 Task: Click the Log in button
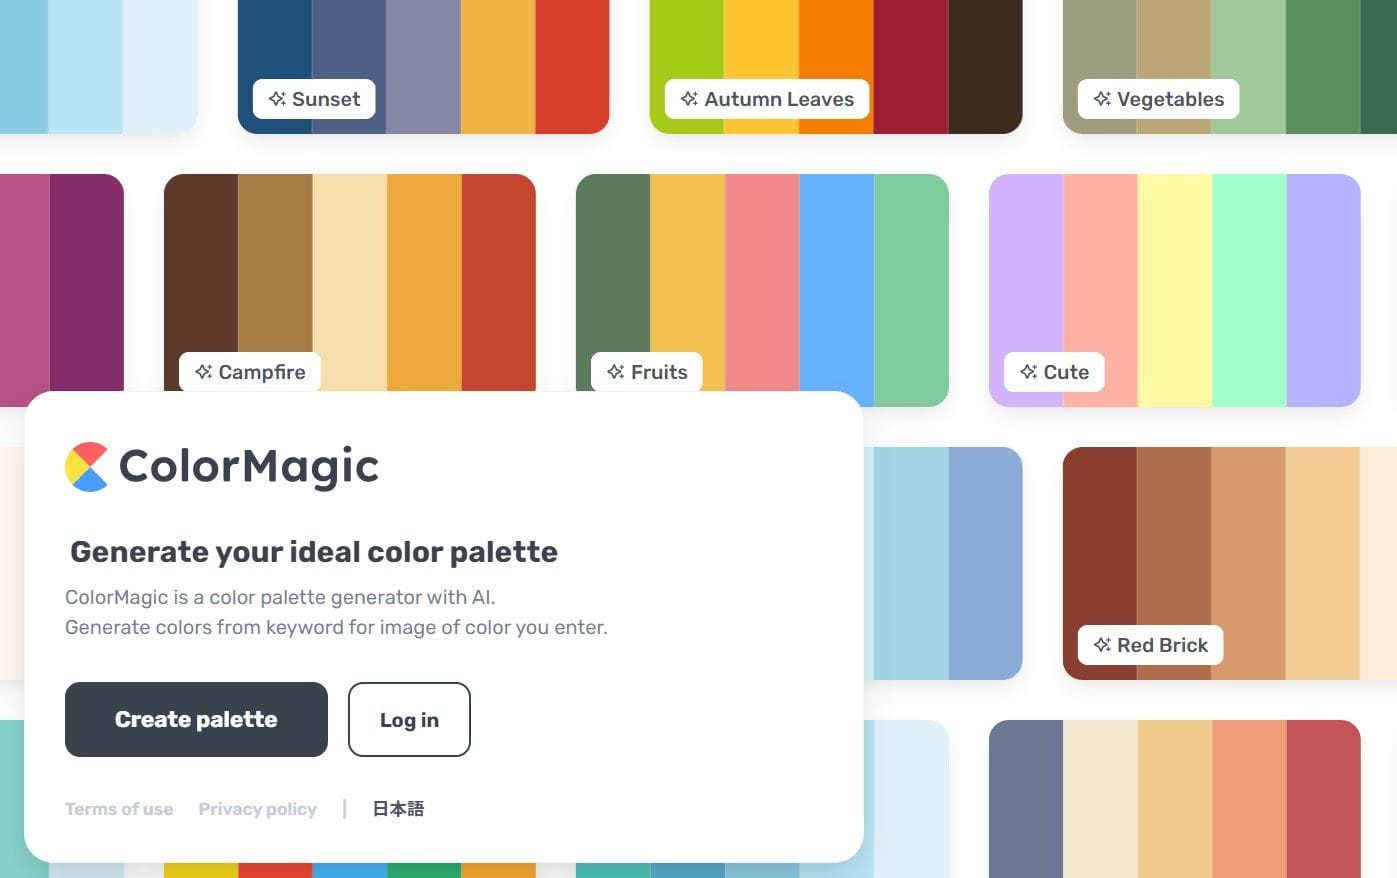point(409,719)
